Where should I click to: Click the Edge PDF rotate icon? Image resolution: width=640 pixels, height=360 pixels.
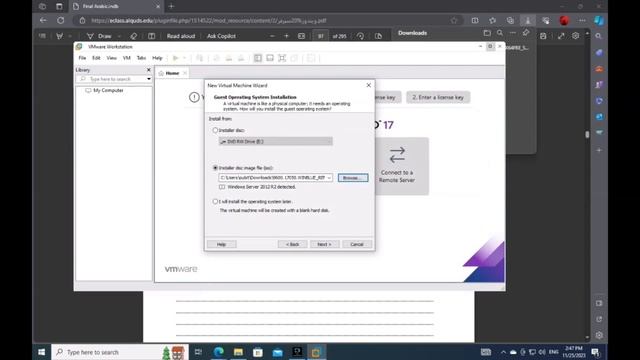click(360, 36)
